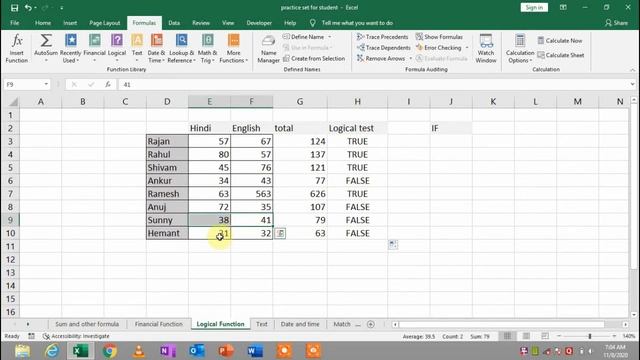Viewport: 640px width, 360px height.
Task: Open Customize Quick Access Toolbar dropdown
Action: coord(62,8)
